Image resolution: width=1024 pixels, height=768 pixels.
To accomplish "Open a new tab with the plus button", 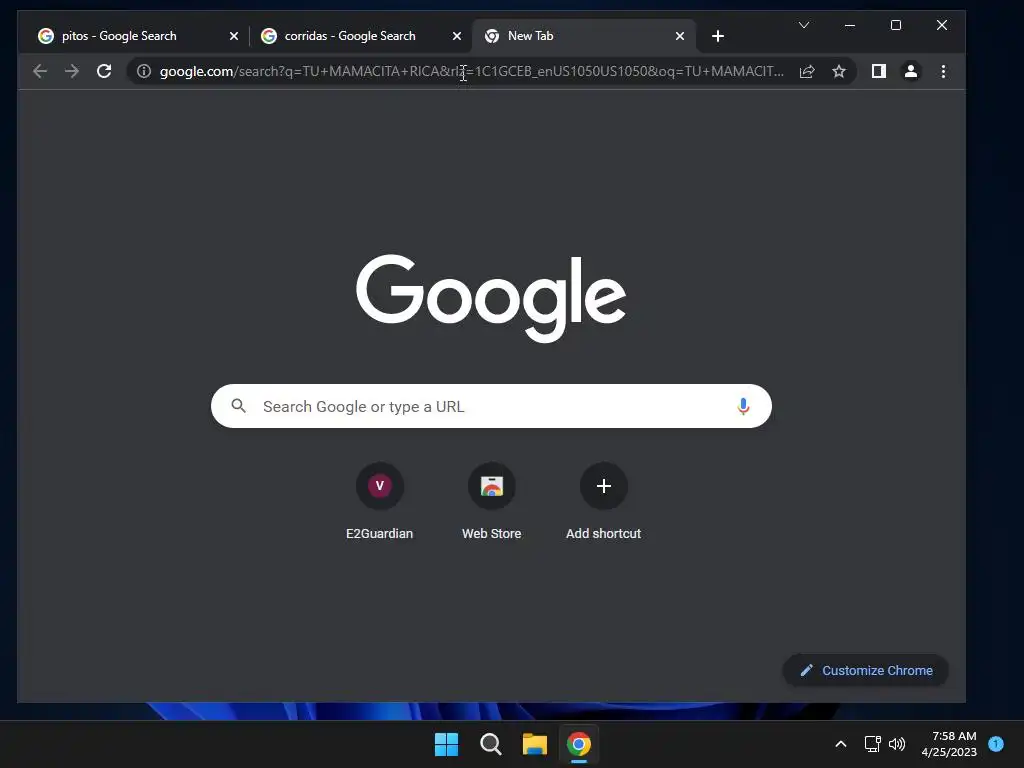I will (718, 36).
